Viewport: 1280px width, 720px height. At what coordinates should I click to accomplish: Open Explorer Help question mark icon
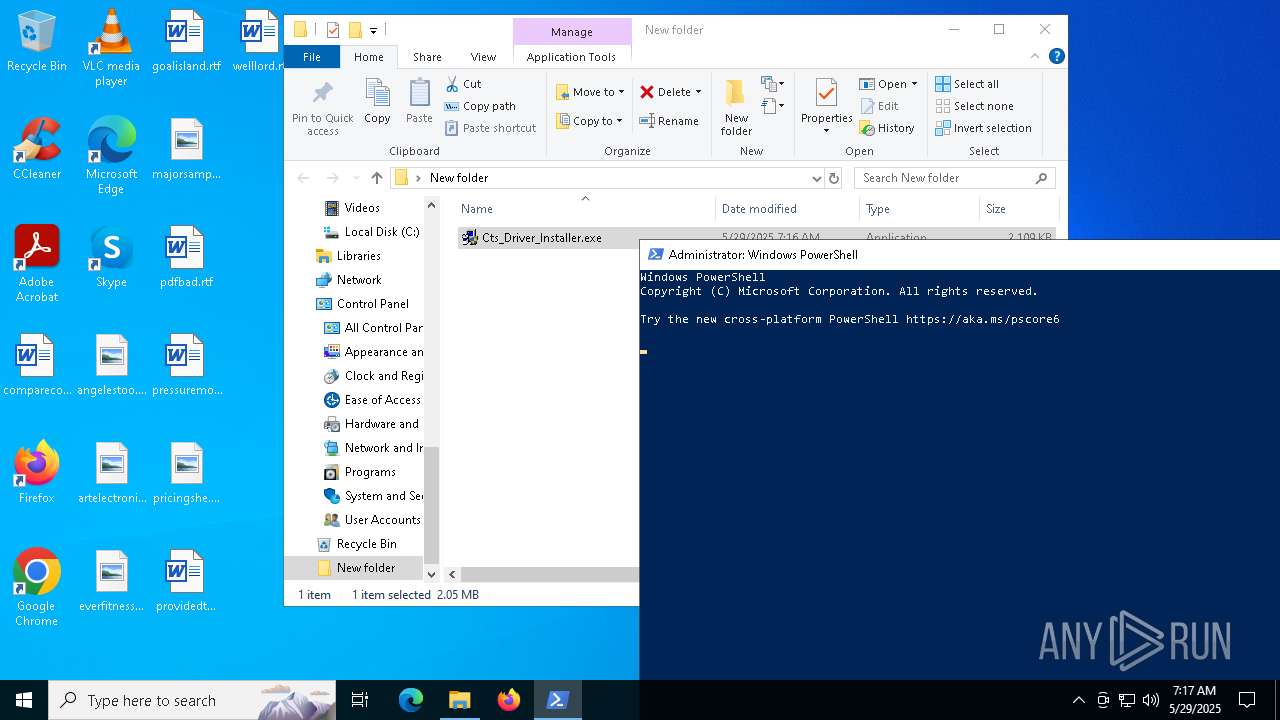[x=1056, y=57]
